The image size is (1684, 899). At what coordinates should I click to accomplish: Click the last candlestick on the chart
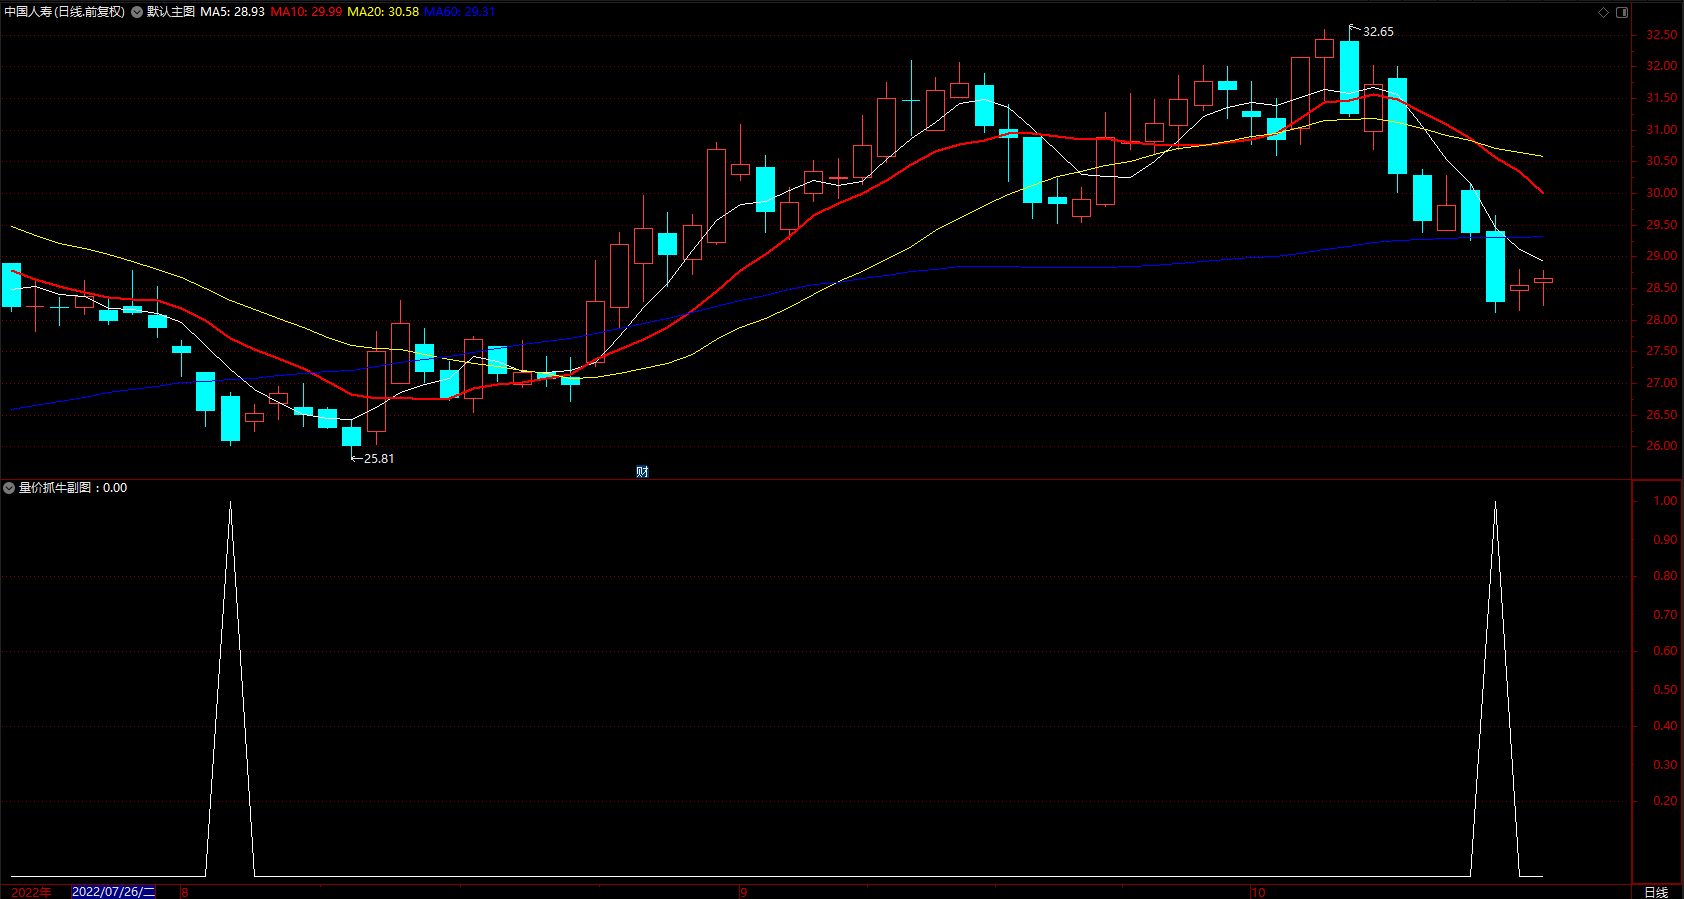(x=1543, y=281)
